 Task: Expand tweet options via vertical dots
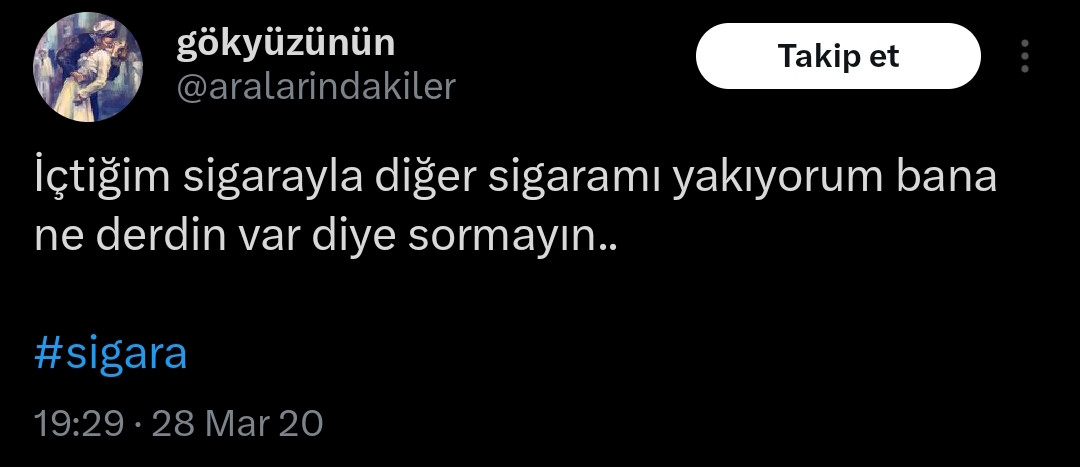(x=1025, y=56)
